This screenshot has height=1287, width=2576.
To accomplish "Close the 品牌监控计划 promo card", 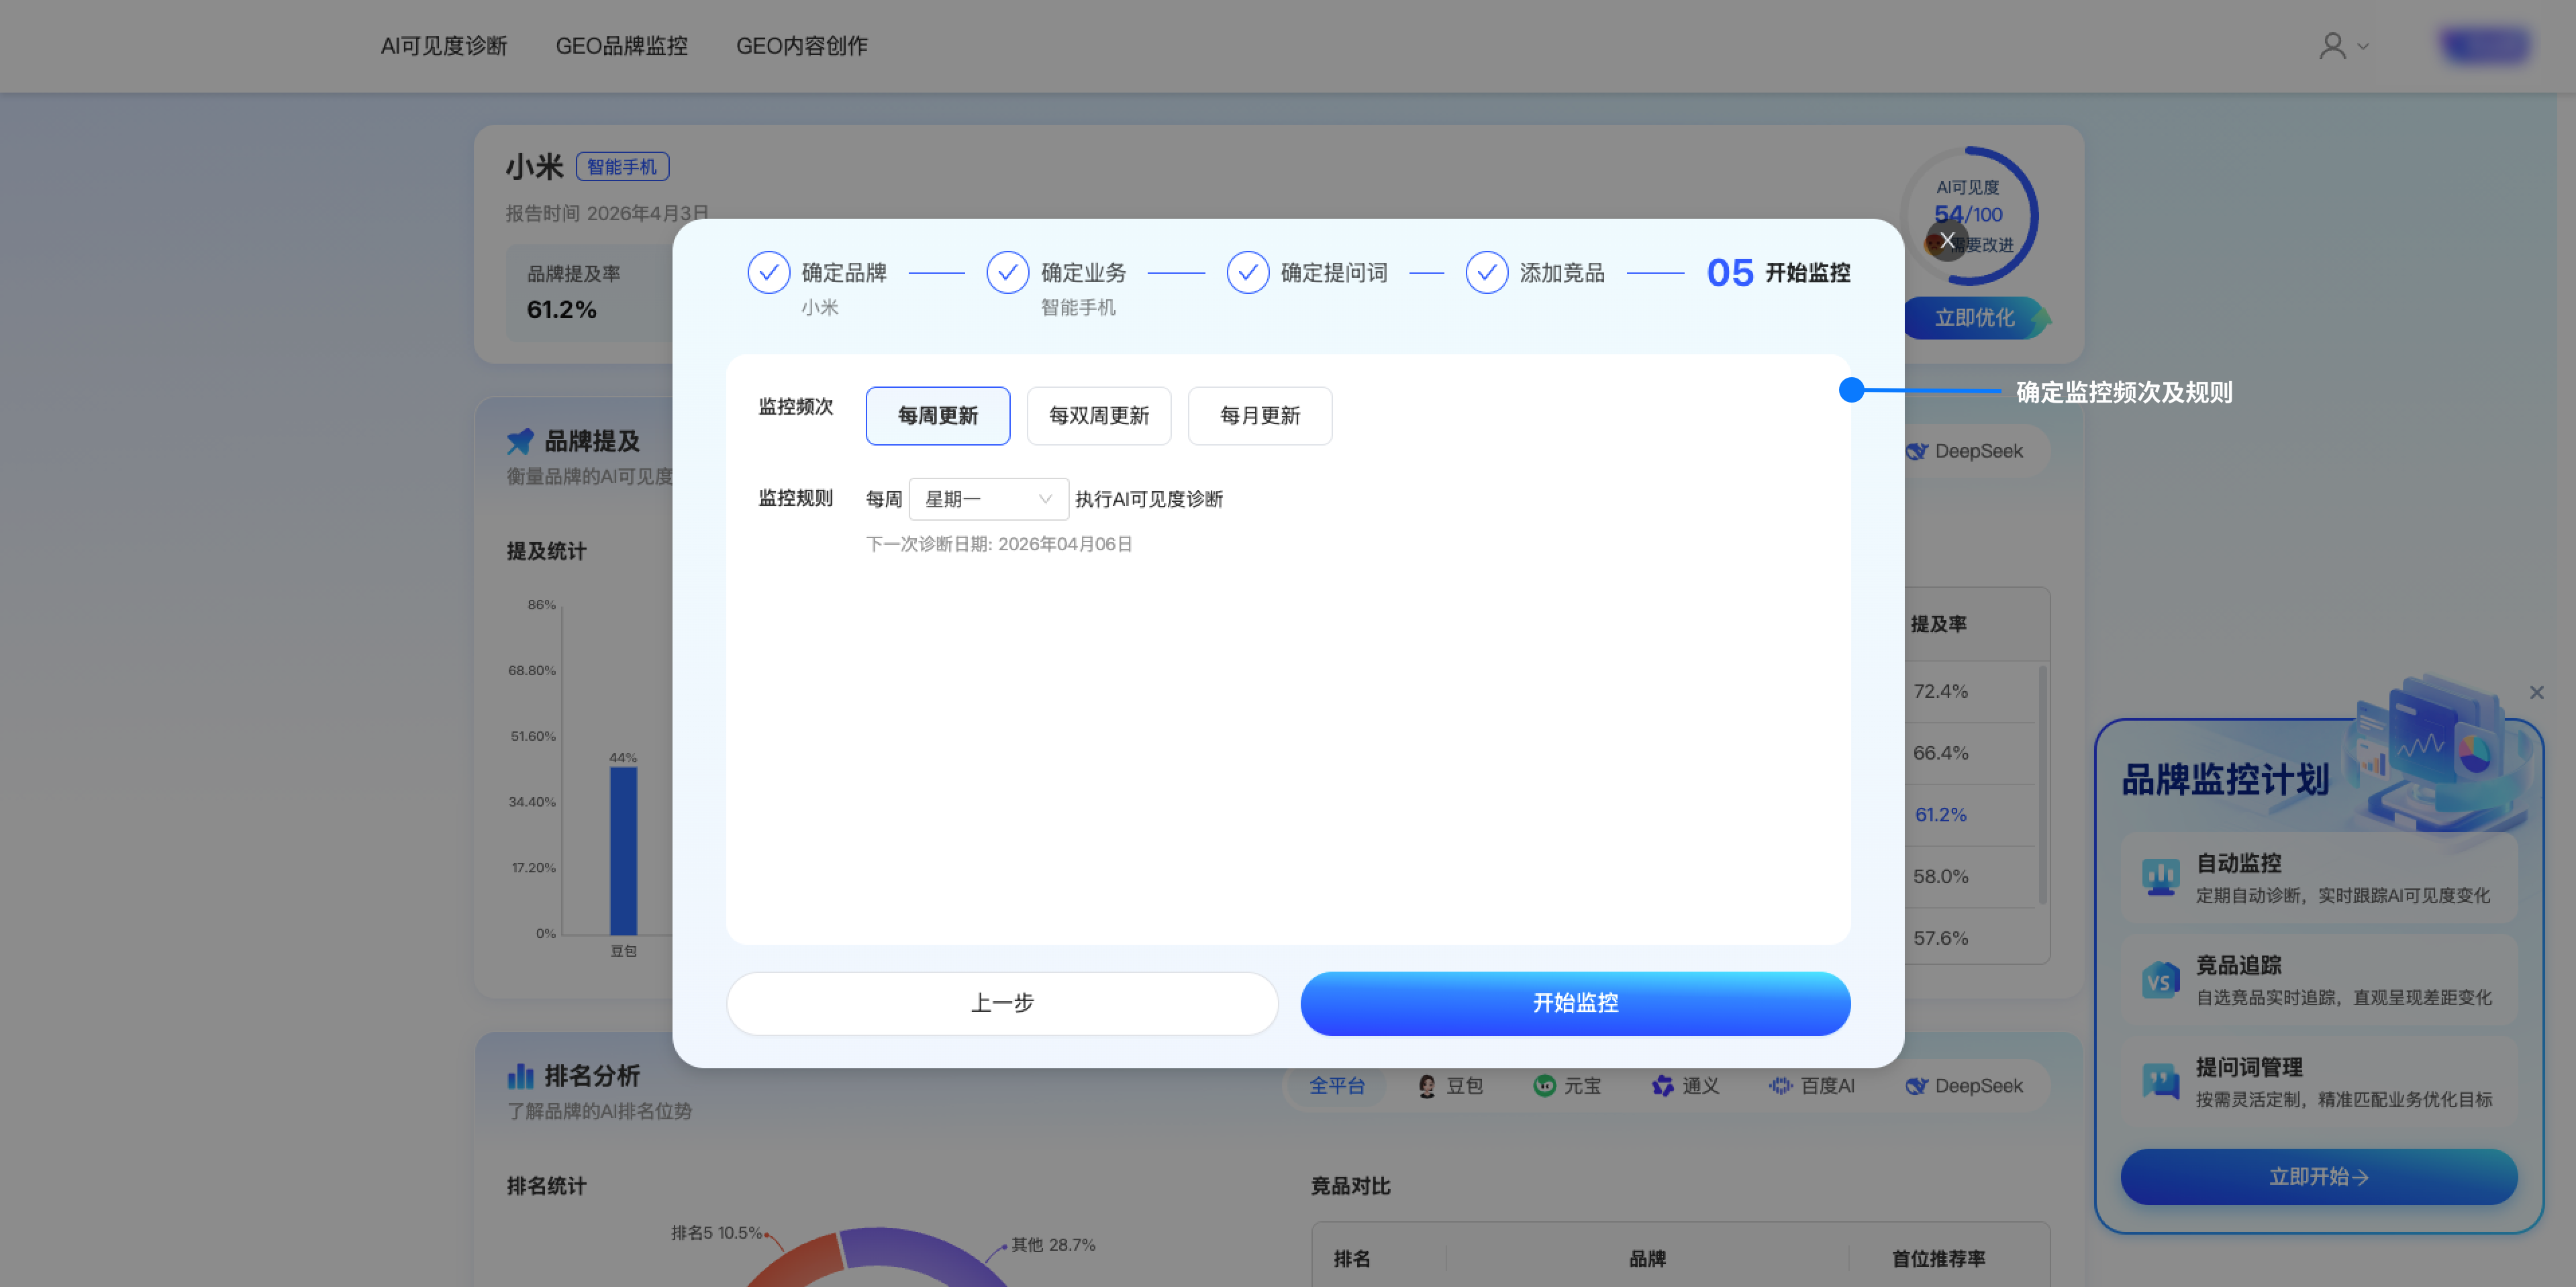I will pyautogui.click(x=2536, y=692).
